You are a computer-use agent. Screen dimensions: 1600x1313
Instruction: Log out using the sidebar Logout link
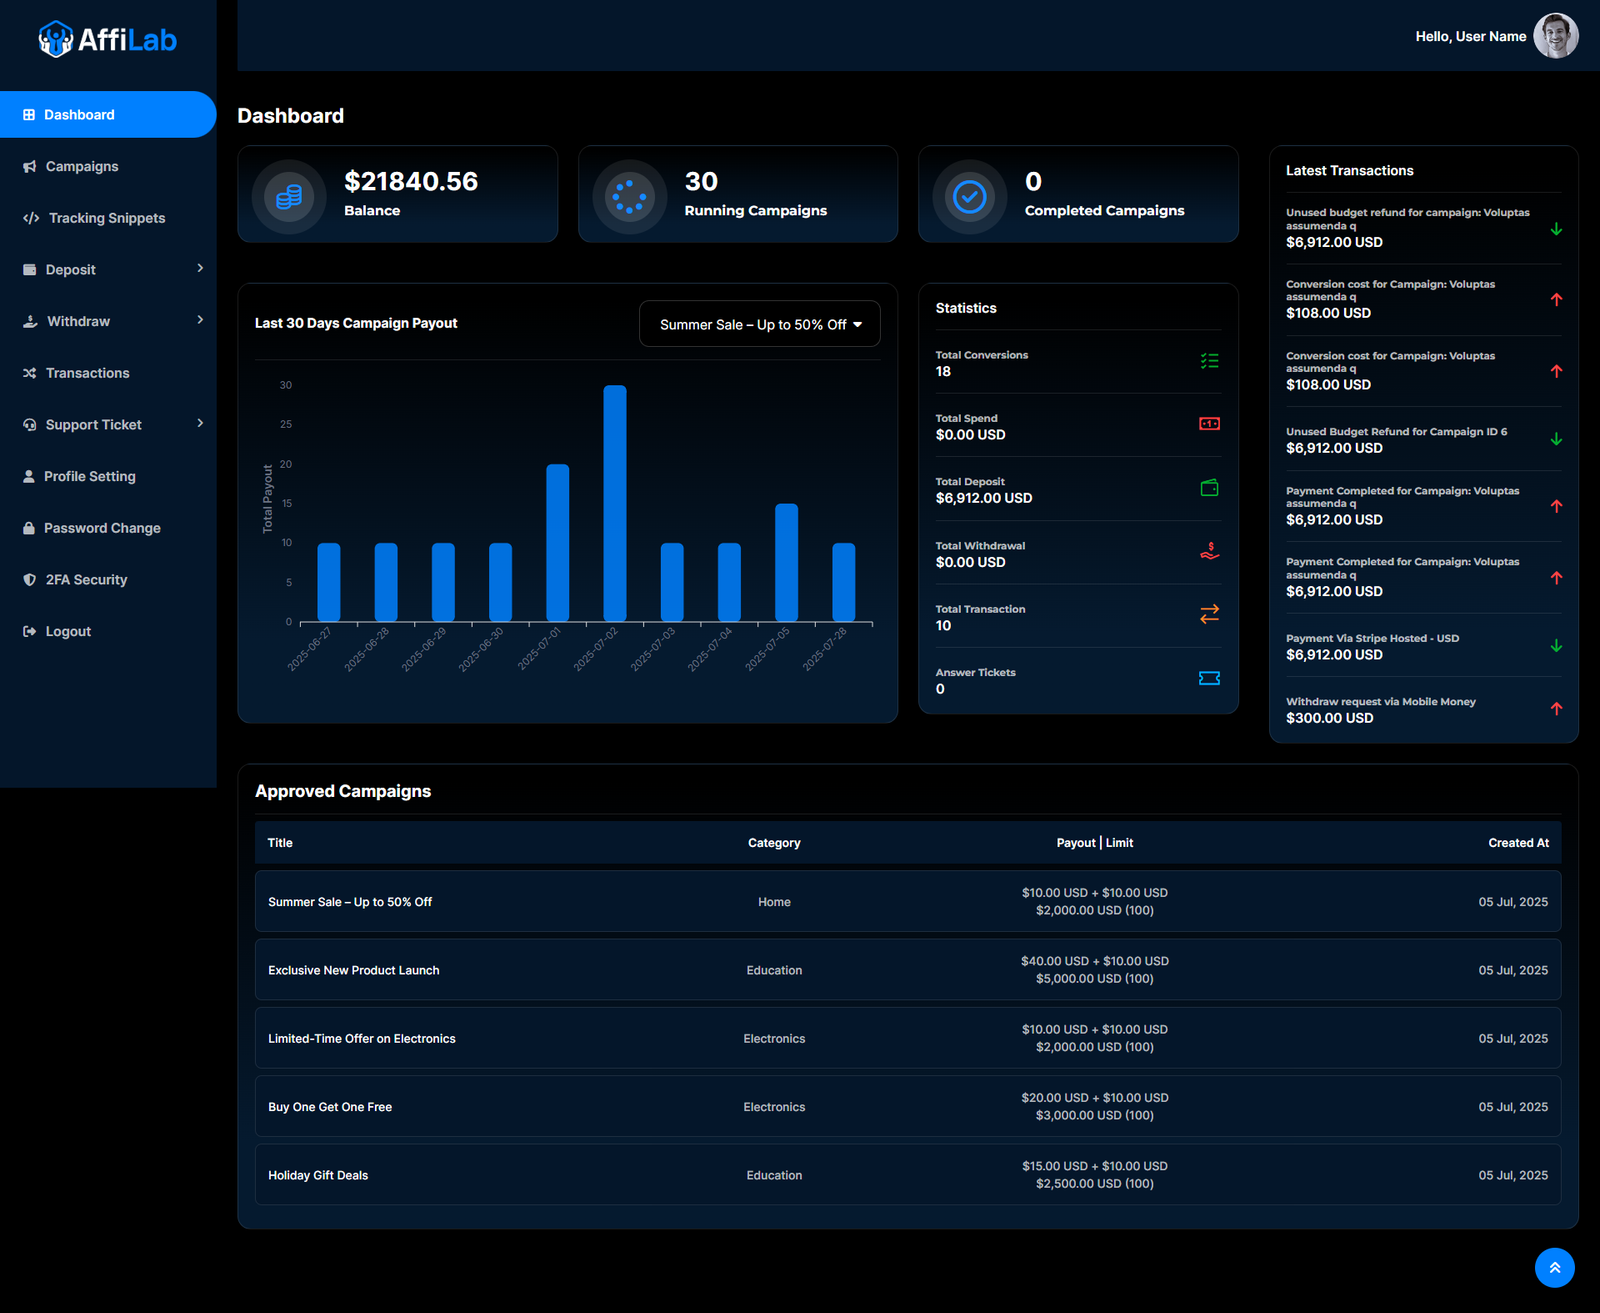[68, 631]
